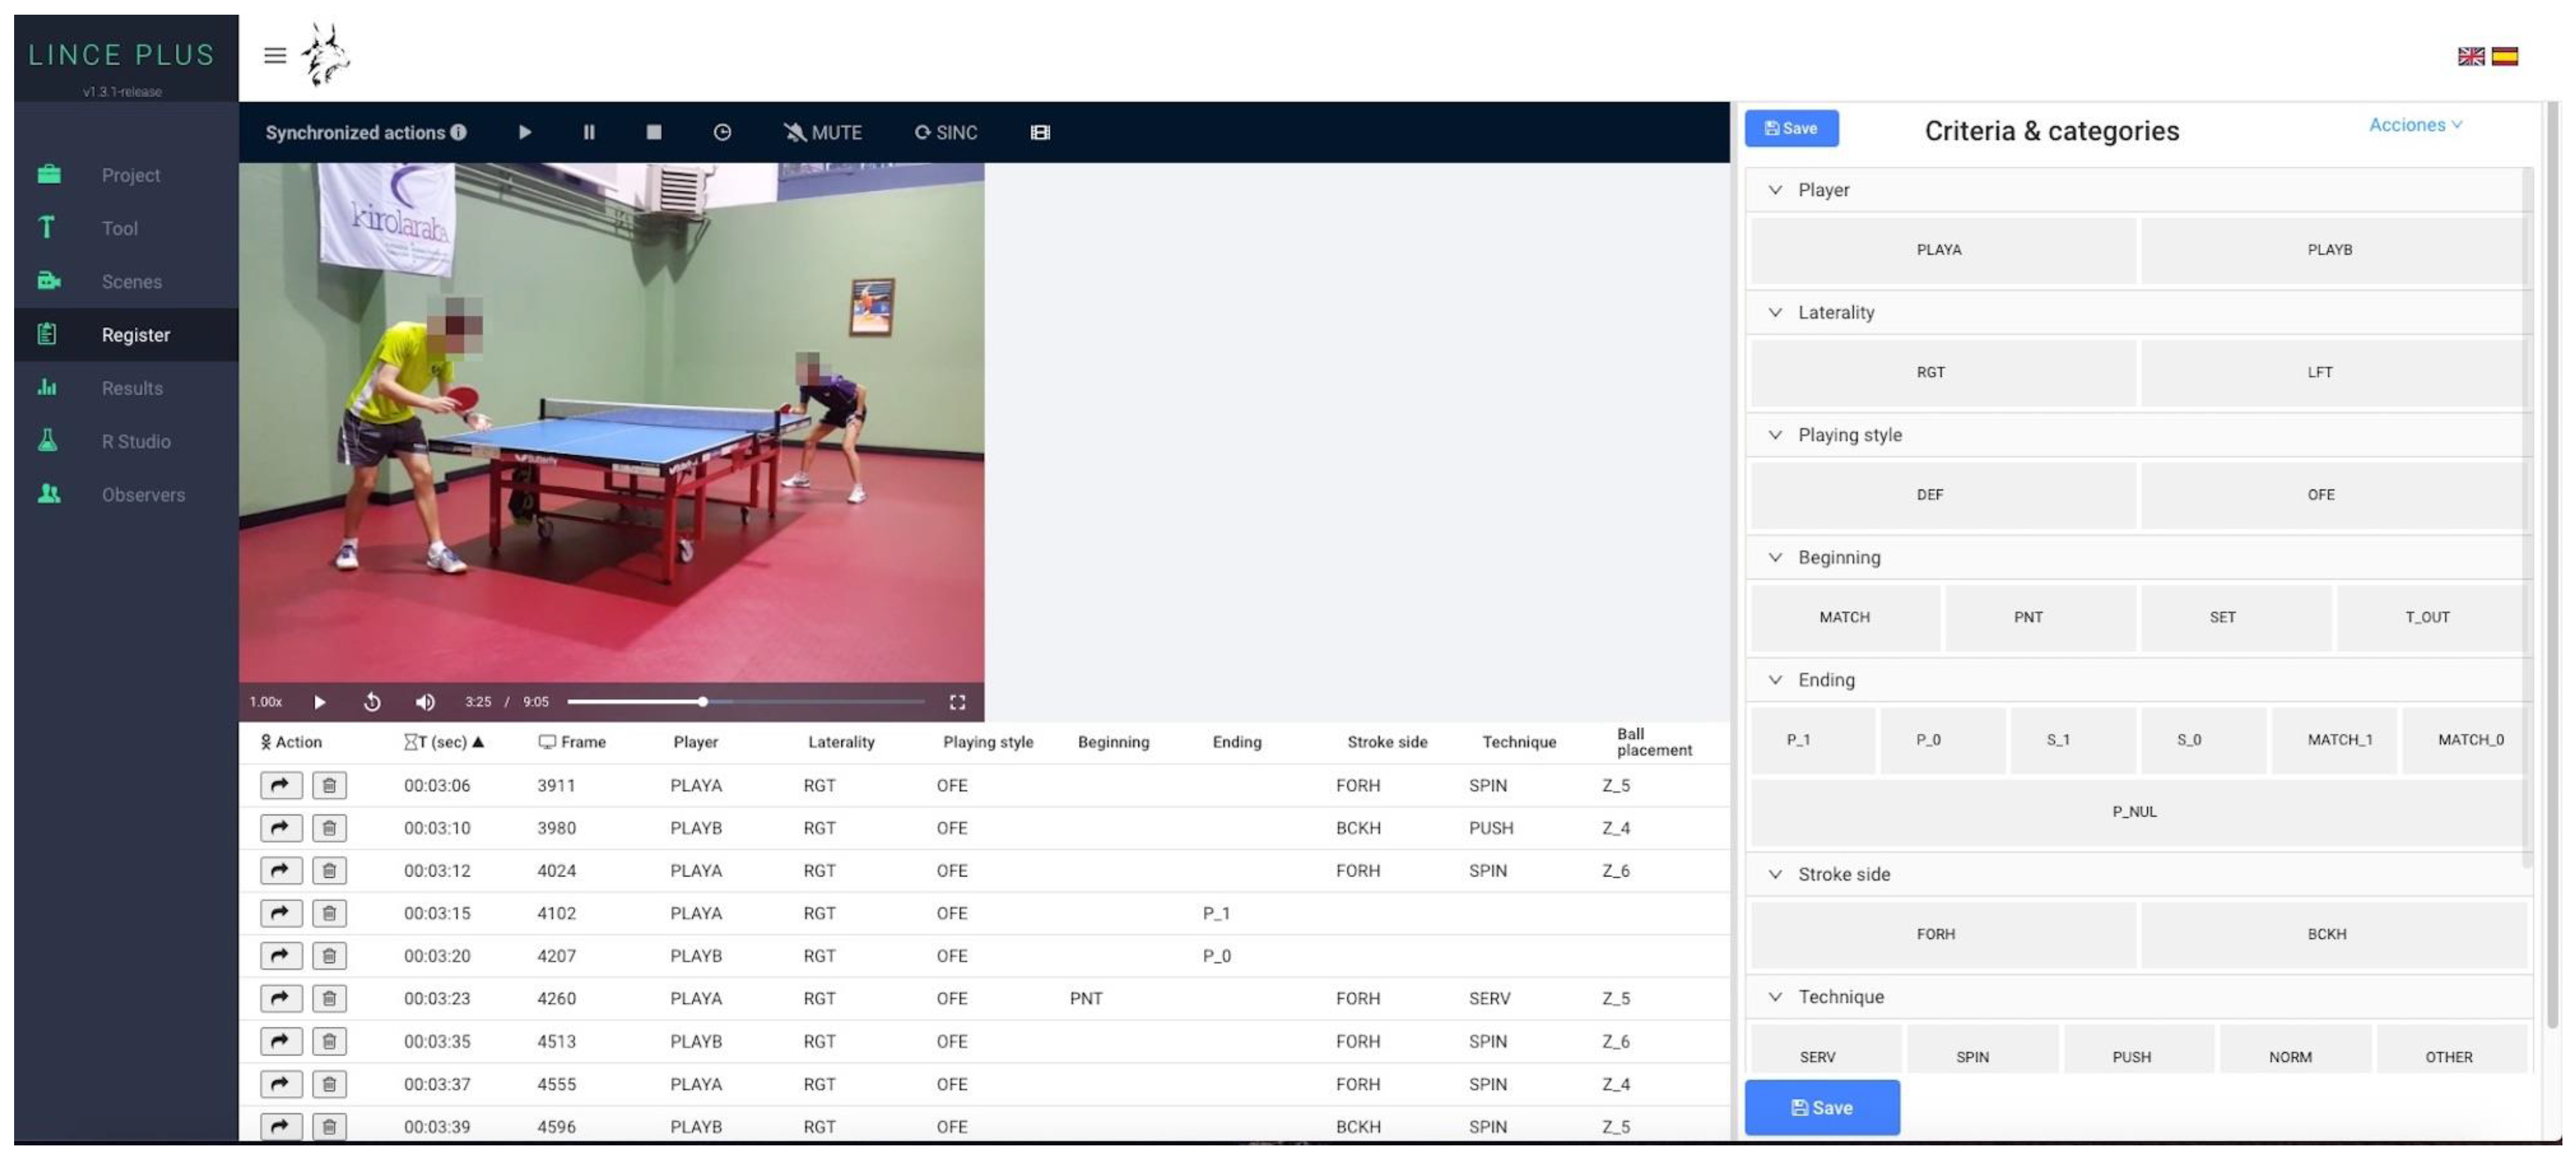This screenshot has width=2576, height=1155.
Task: Toggle video volume speaker icon
Action: pyautogui.click(x=424, y=702)
